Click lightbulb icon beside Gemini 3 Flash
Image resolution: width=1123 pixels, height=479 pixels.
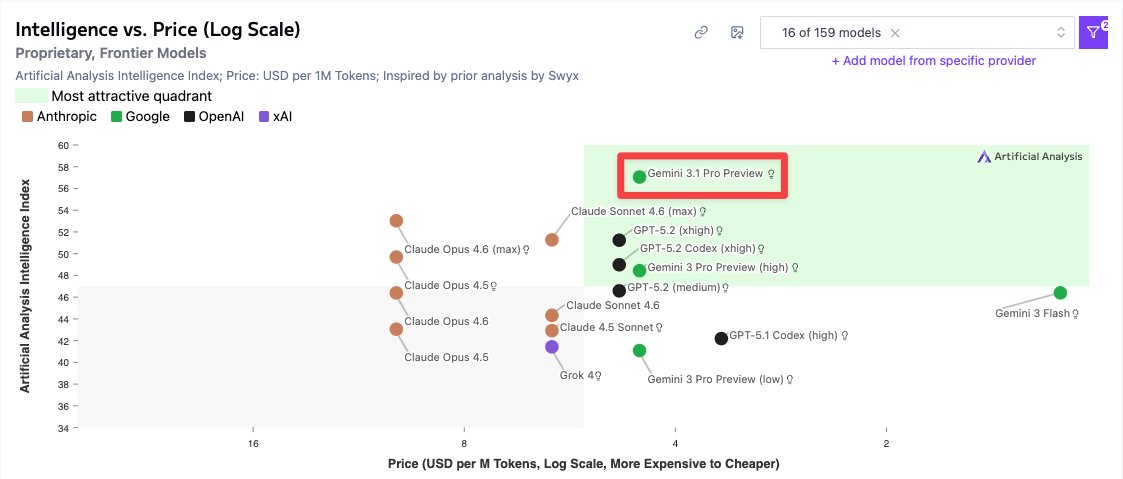1076,314
